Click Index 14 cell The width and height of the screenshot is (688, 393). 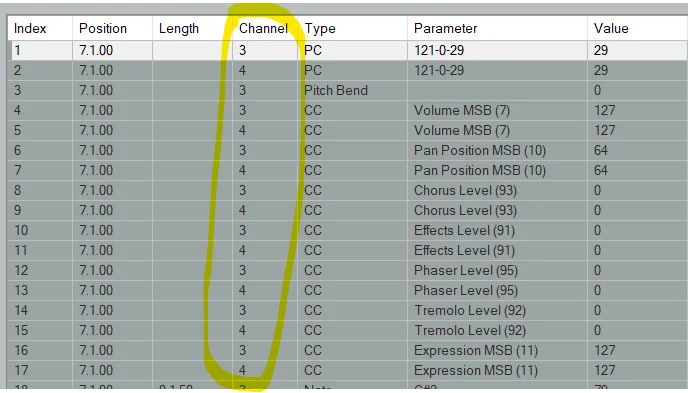pyautogui.click(x=40, y=310)
